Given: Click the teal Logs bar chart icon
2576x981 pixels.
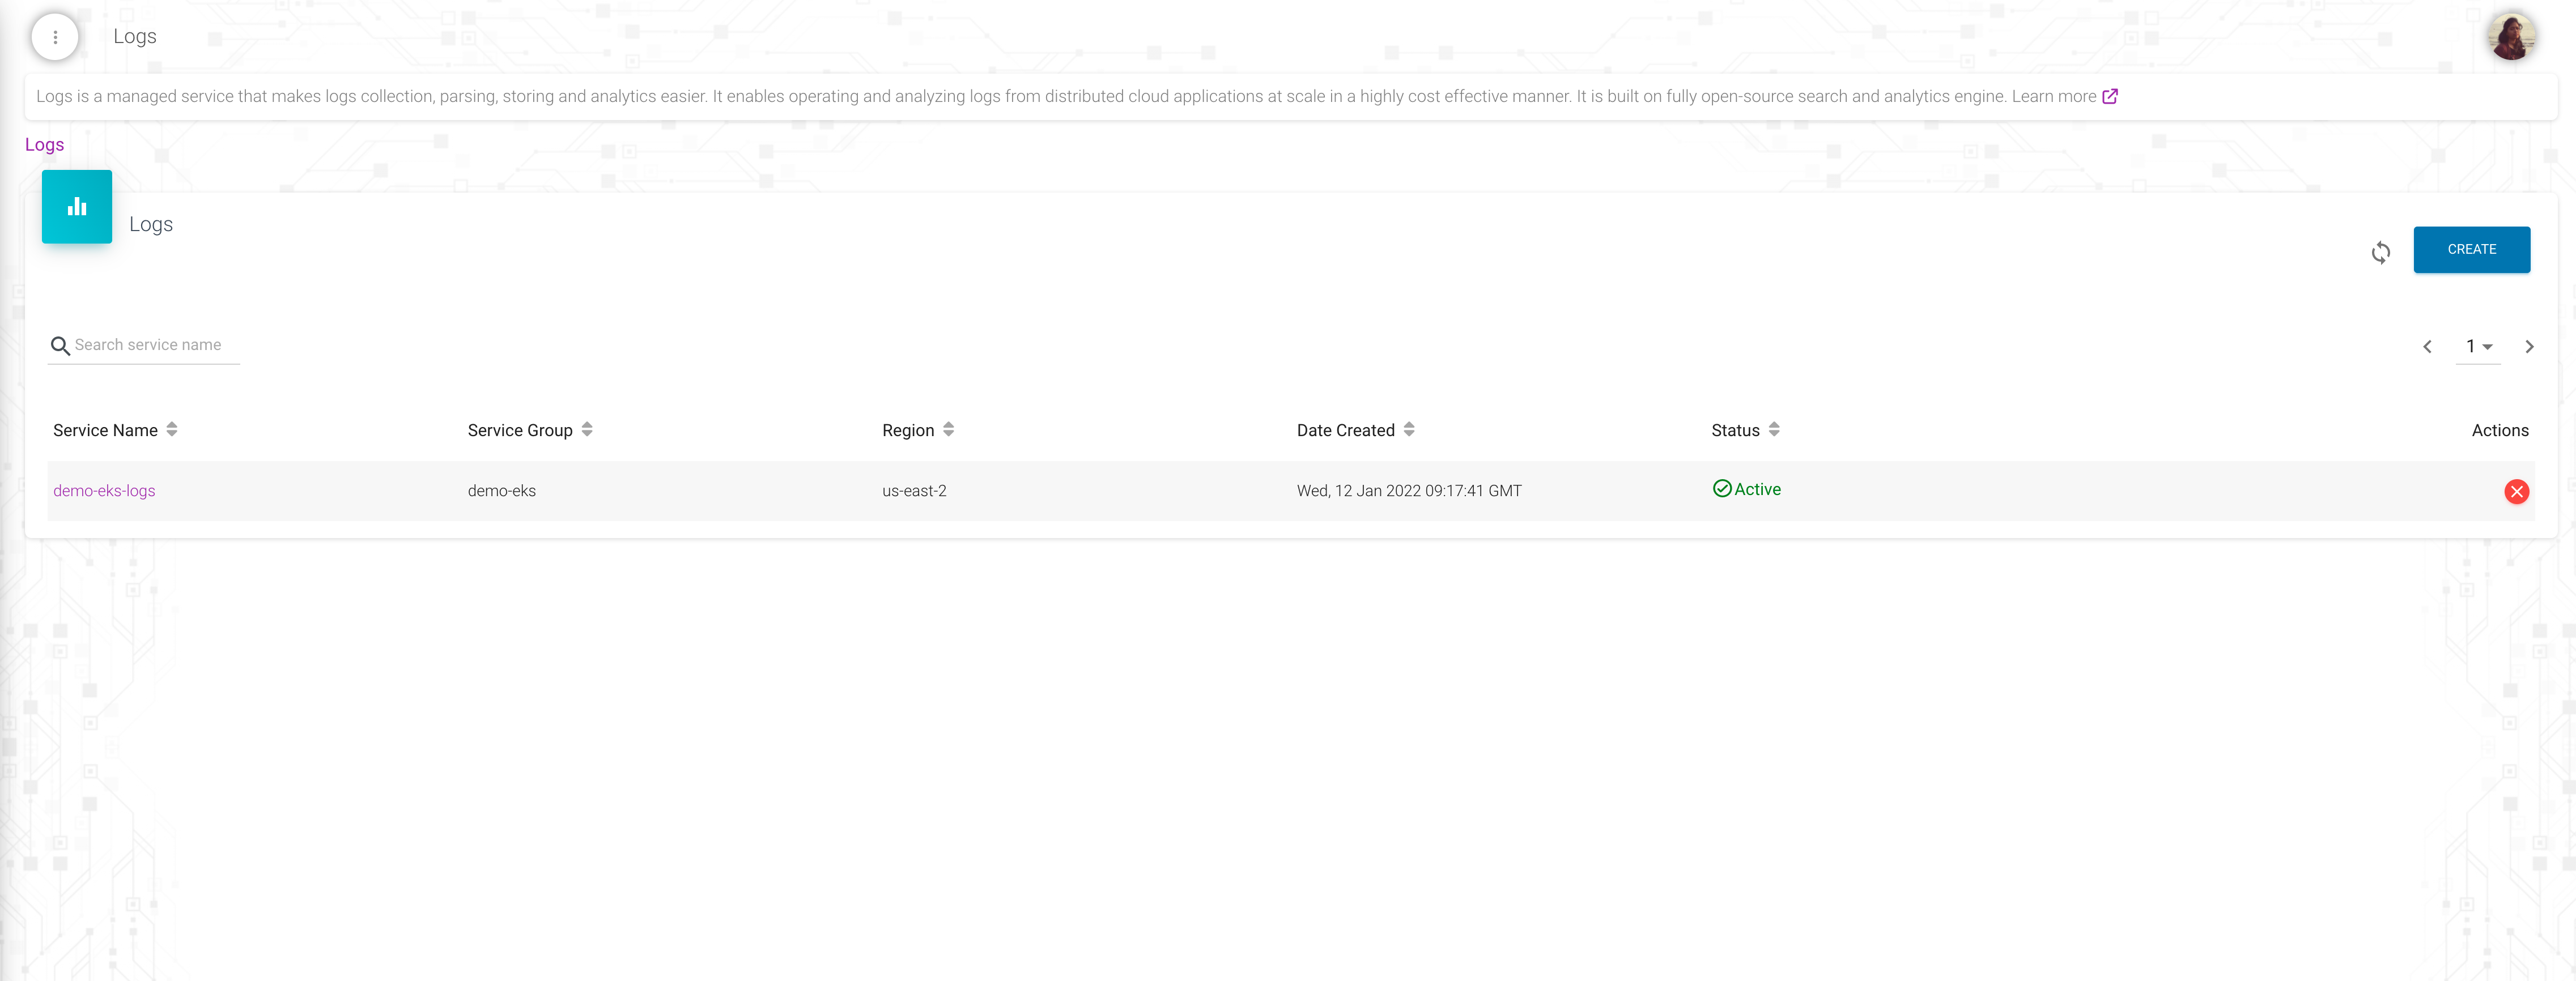Looking at the screenshot, I should pyautogui.click(x=77, y=207).
